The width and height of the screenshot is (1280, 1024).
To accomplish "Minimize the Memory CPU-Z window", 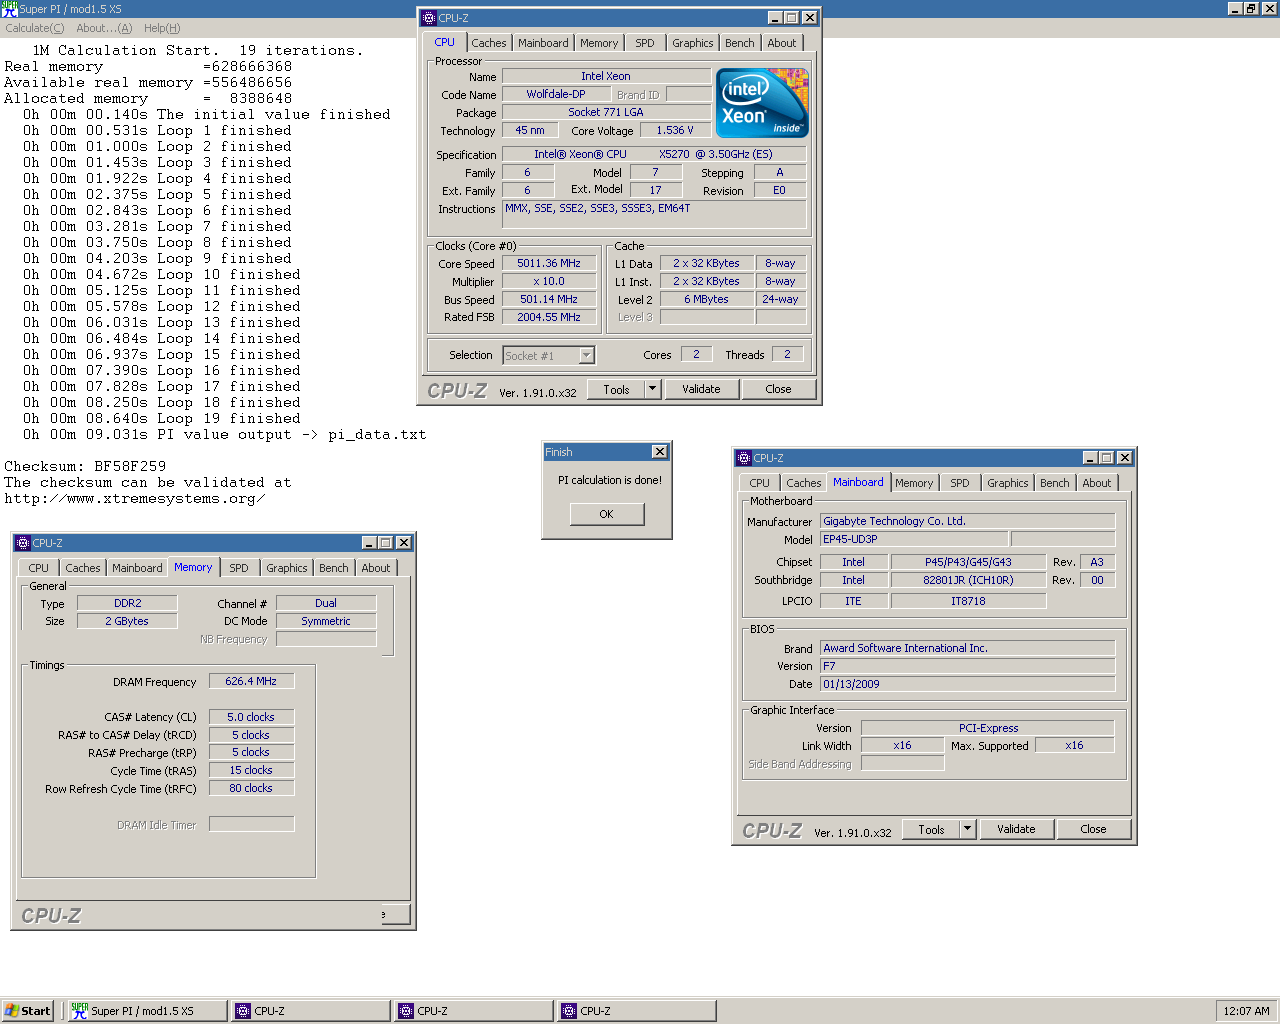I will (368, 543).
